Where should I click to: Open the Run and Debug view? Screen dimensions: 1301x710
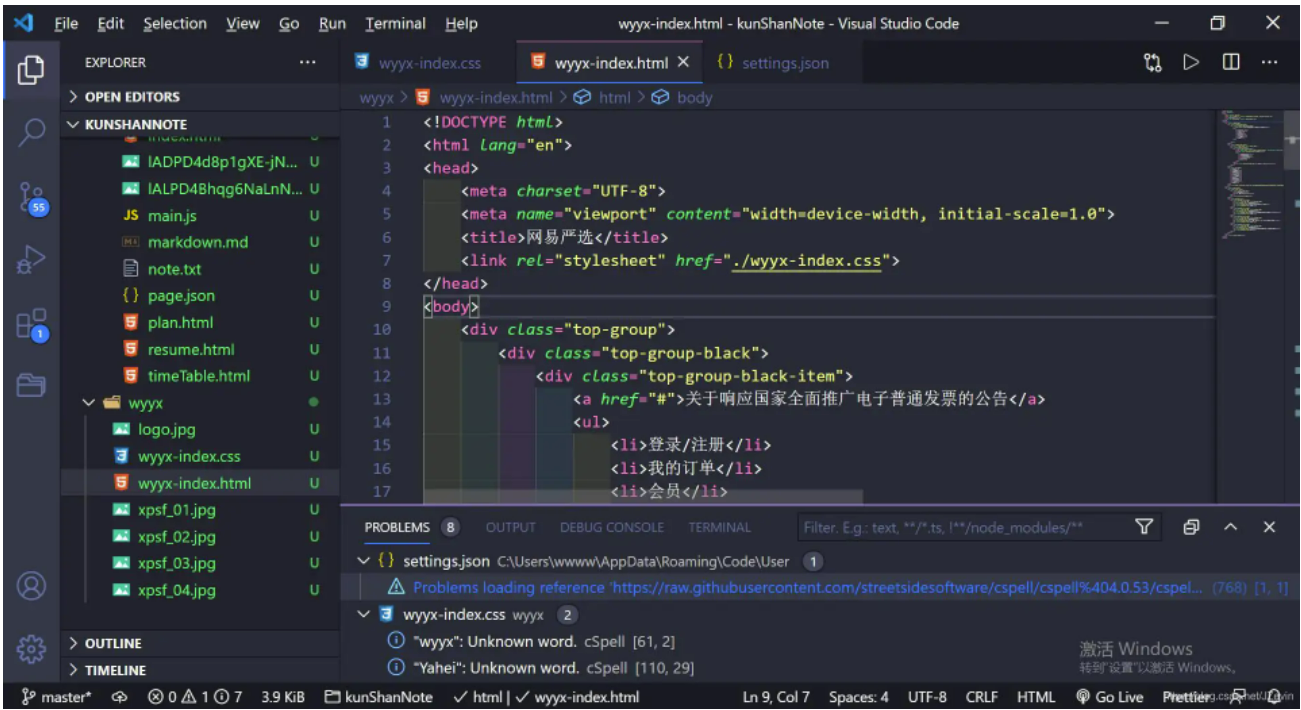click(31, 260)
